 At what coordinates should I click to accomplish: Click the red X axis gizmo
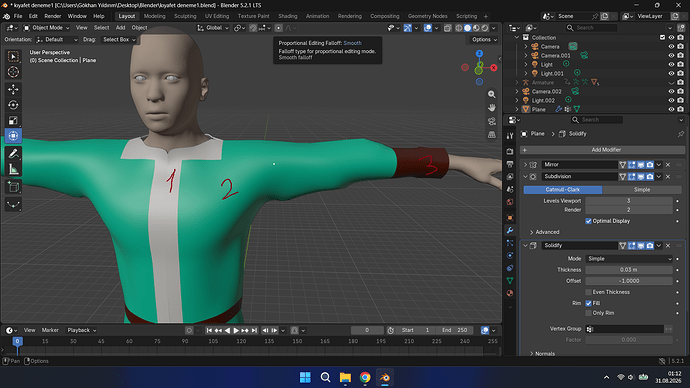pos(494,68)
